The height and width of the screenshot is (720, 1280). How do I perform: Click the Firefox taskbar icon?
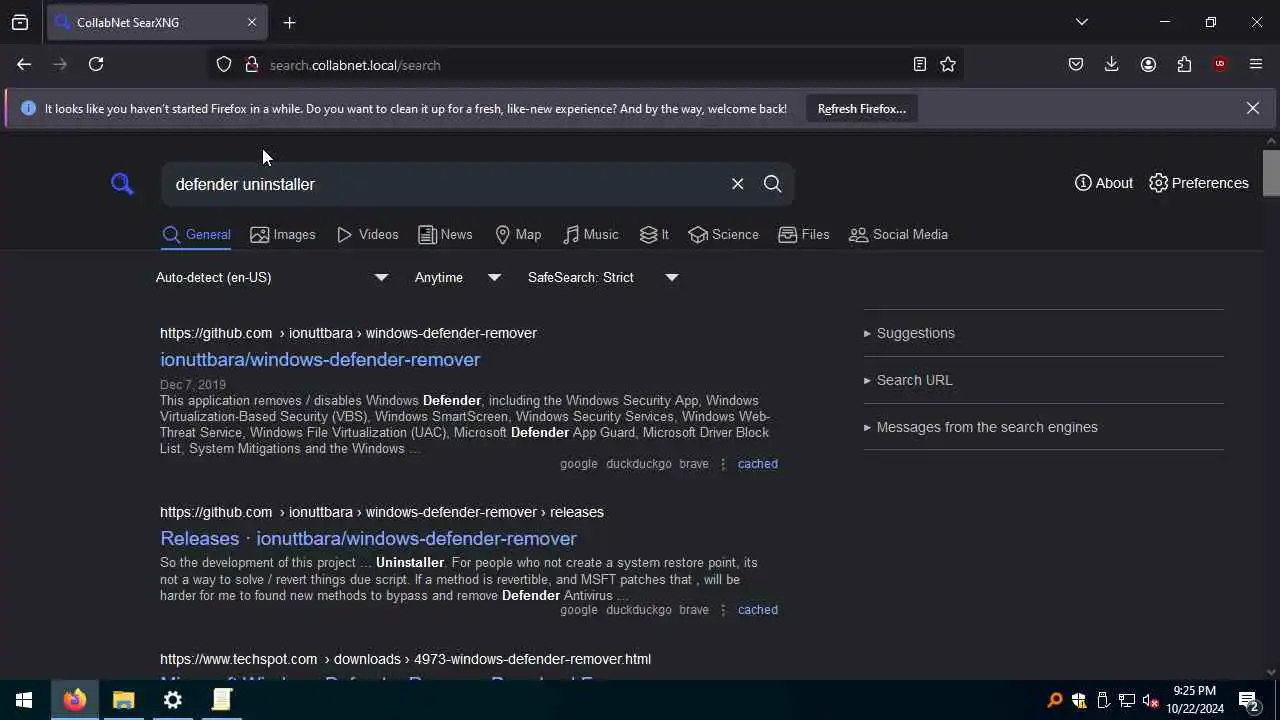point(75,700)
